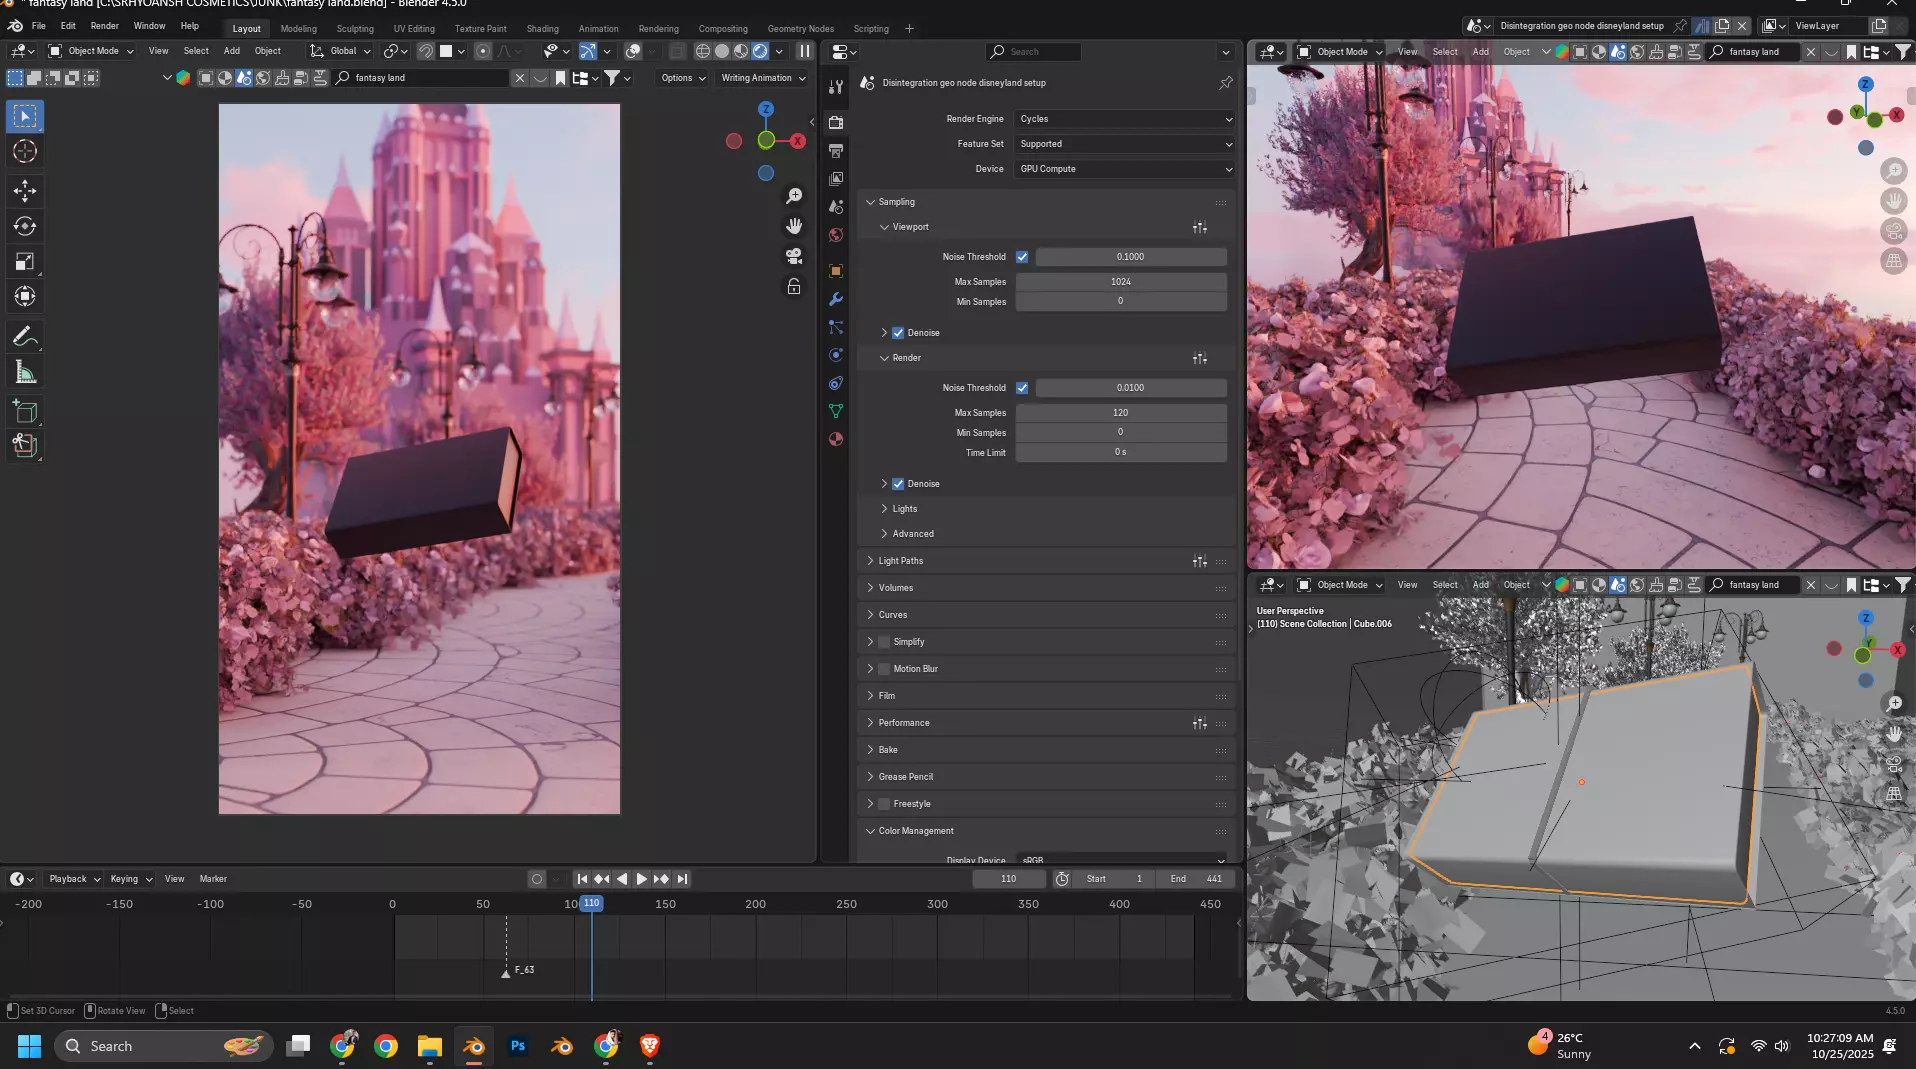The image size is (1916, 1069).
Task: Uncheck the Render Denoise checkbox
Action: coord(898,484)
